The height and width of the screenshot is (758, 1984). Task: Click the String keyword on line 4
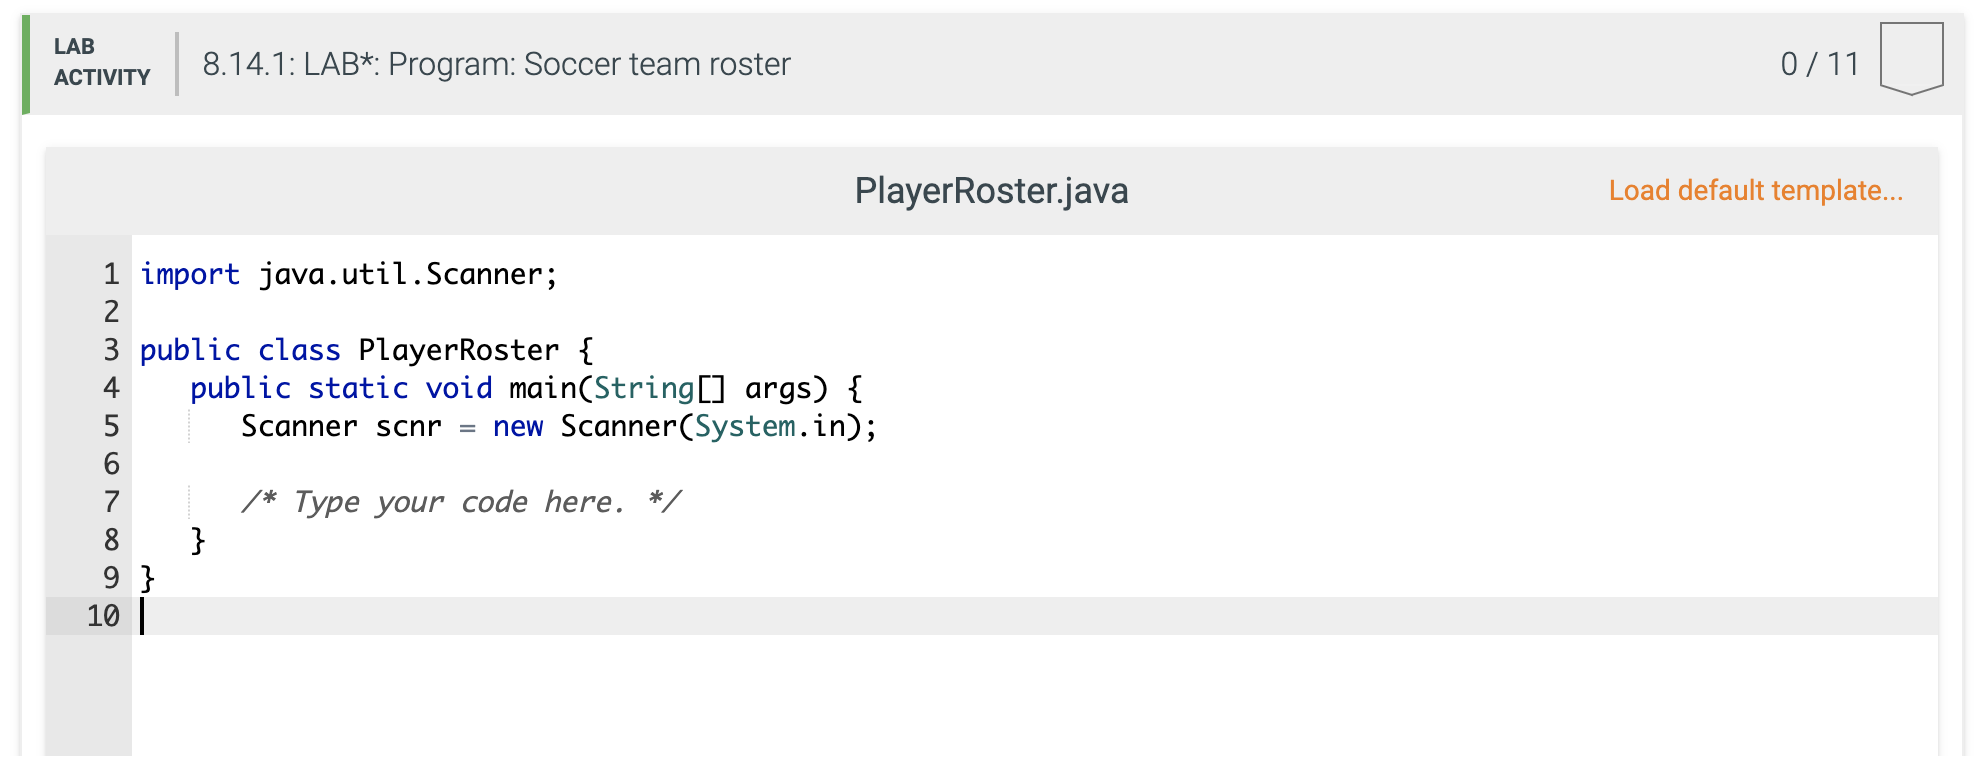[643, 388]
